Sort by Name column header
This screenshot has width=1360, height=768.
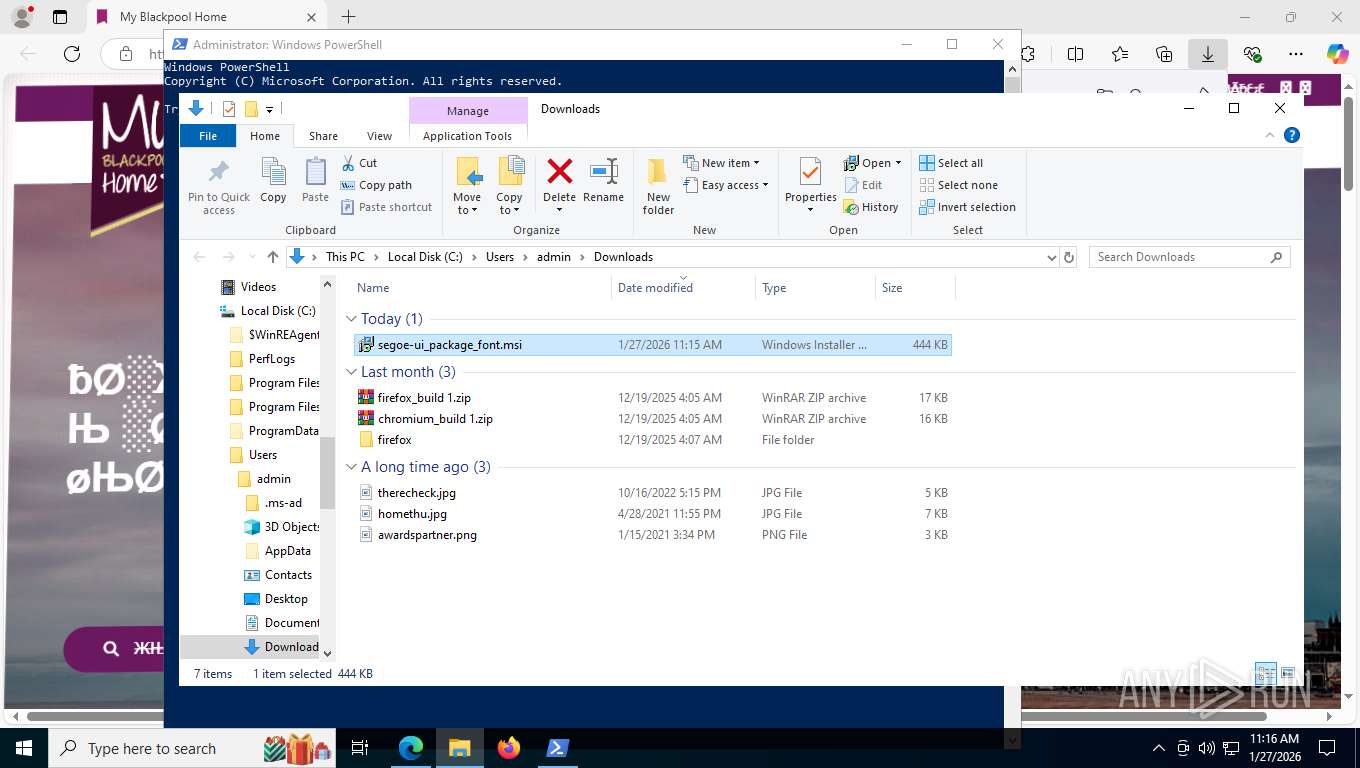click(373, 288)
